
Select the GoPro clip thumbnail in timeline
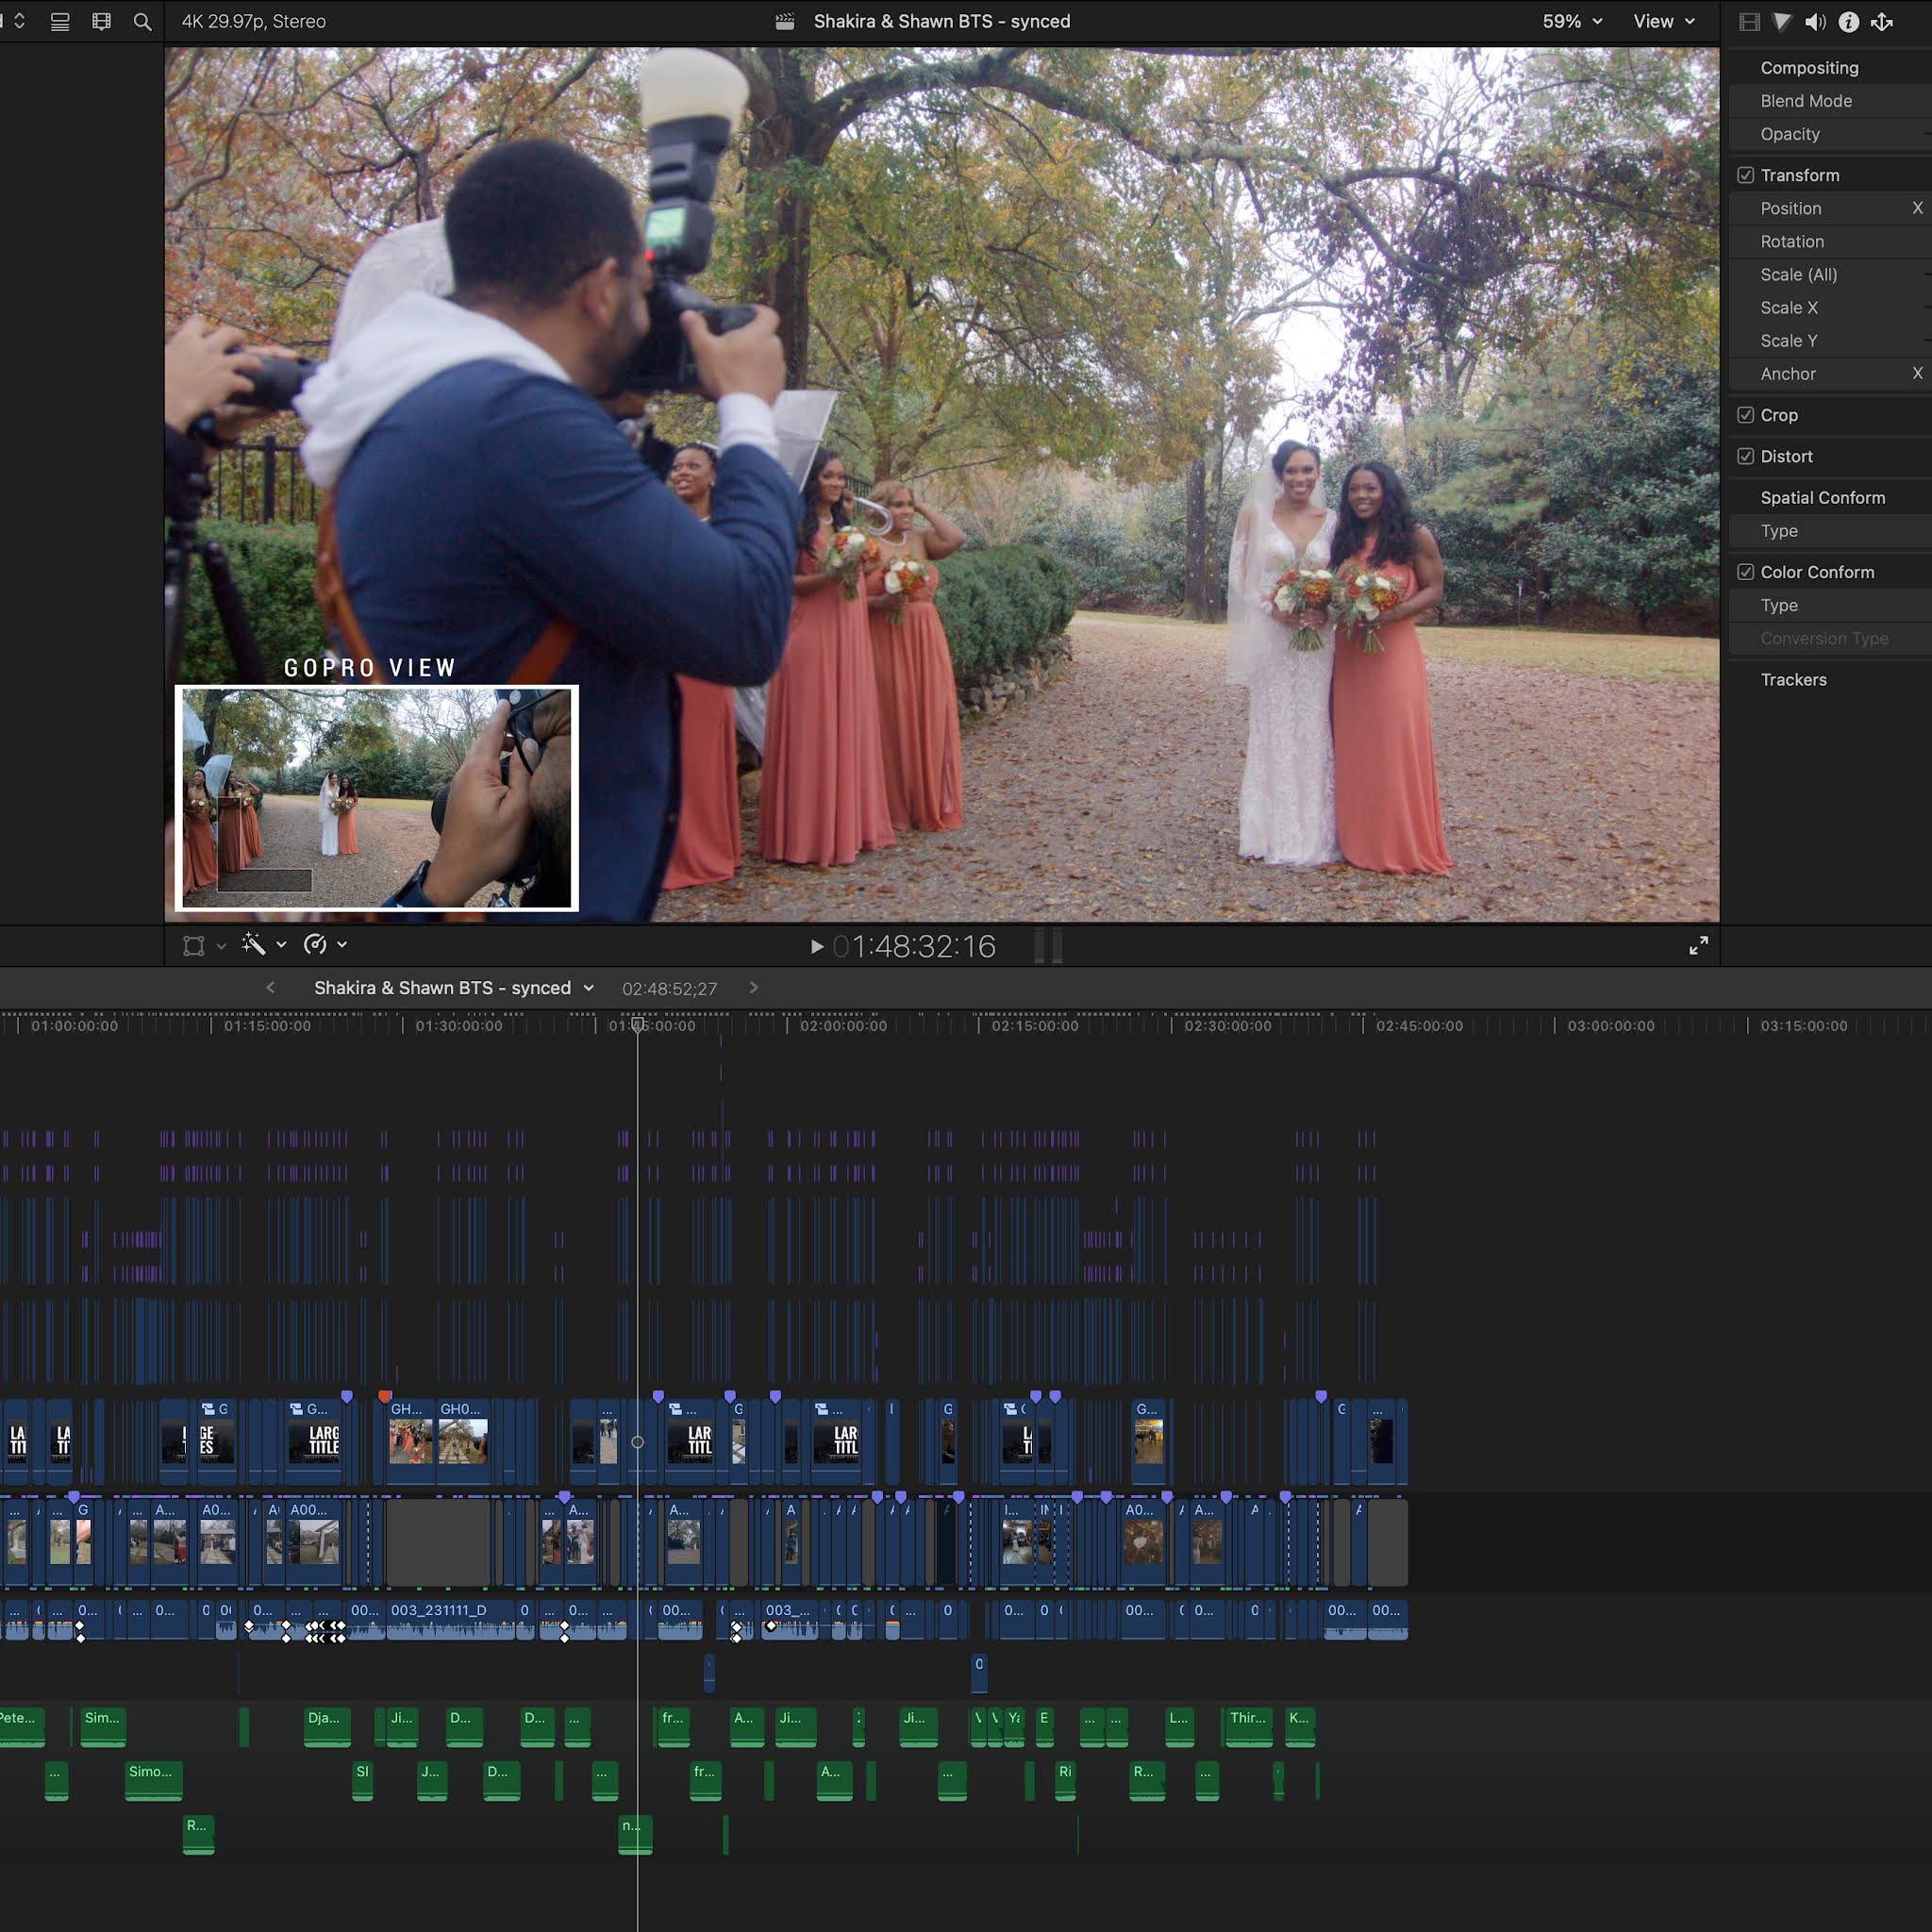click(x=411, y=1441)
